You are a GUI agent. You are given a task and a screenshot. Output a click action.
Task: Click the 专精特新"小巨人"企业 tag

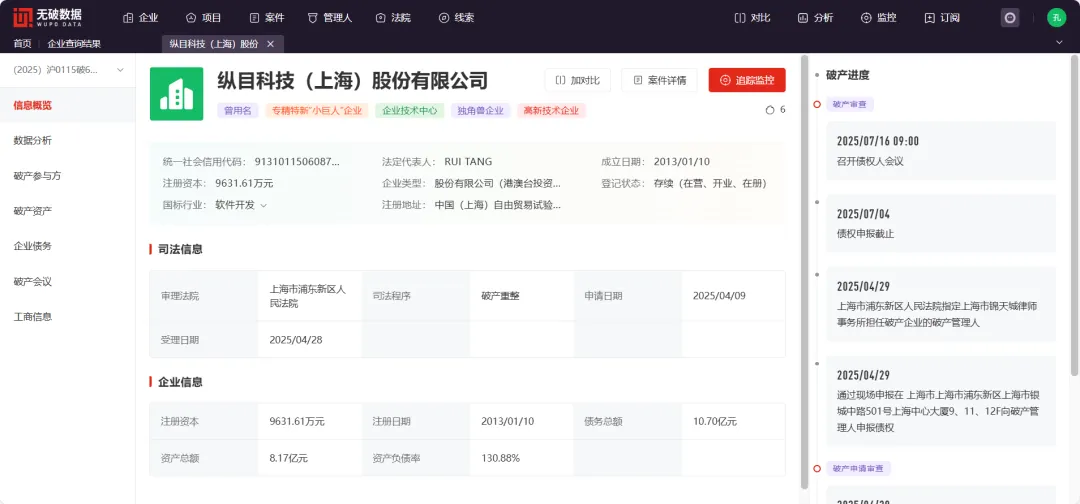317,110
